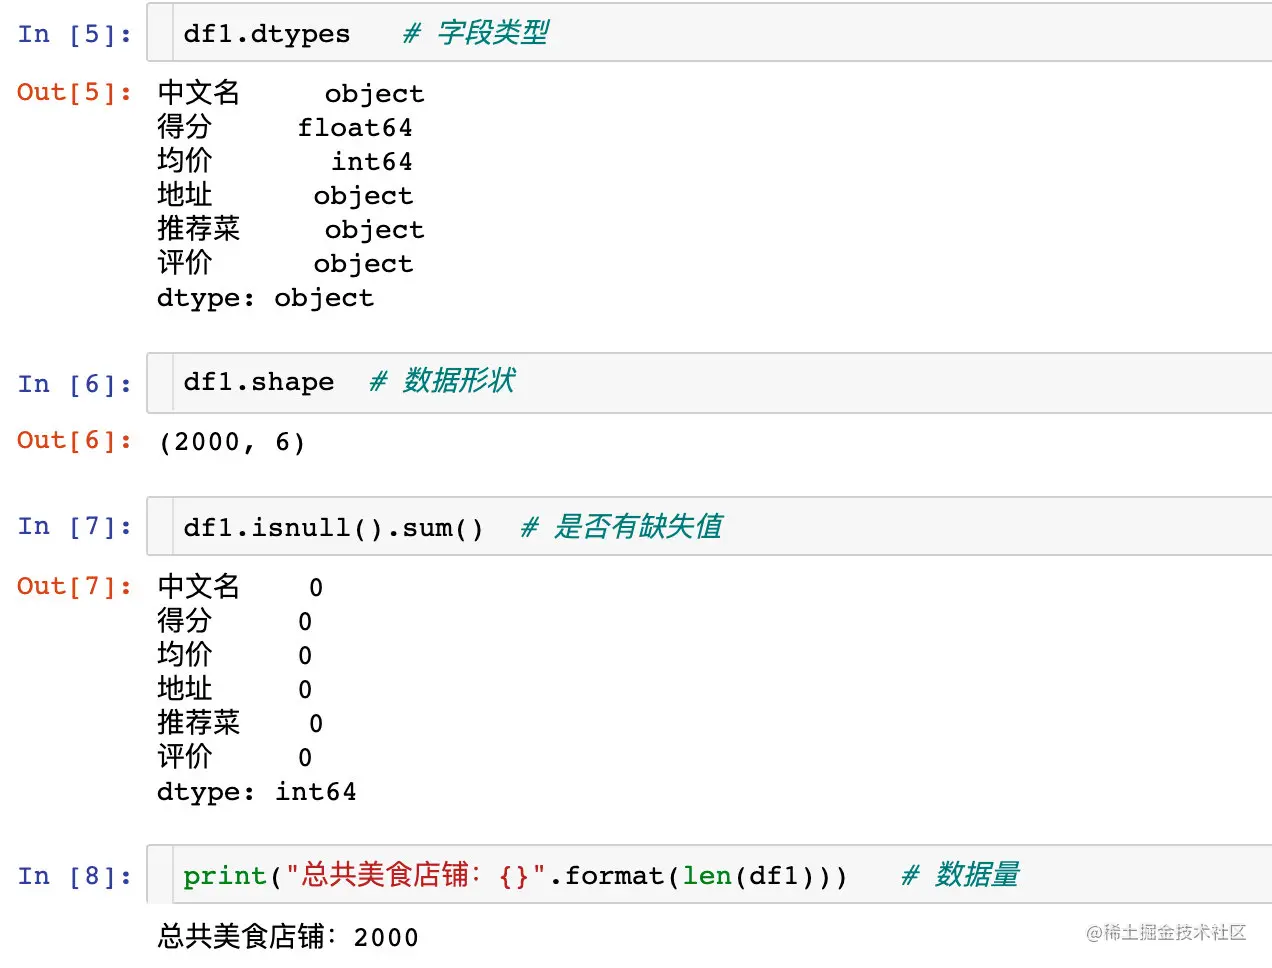Viewport: 1272px width, 968px height.
Task: Click the Out[6] prompt label
Action: pyautogui.click(x=75, y=440)
